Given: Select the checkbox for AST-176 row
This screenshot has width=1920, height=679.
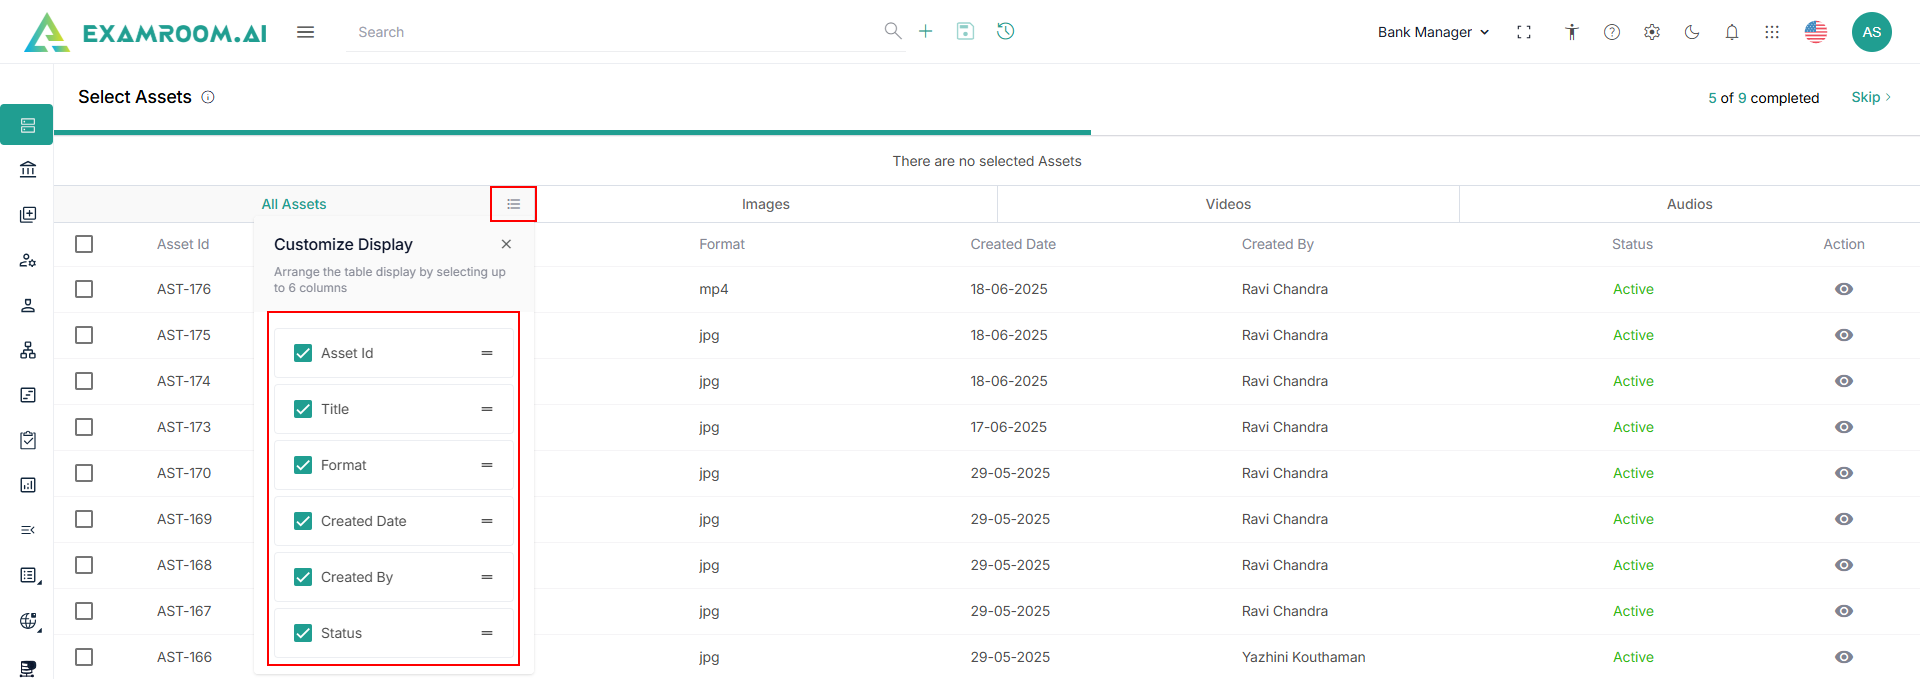Looking at the screenshot, I should pos(84,289).
